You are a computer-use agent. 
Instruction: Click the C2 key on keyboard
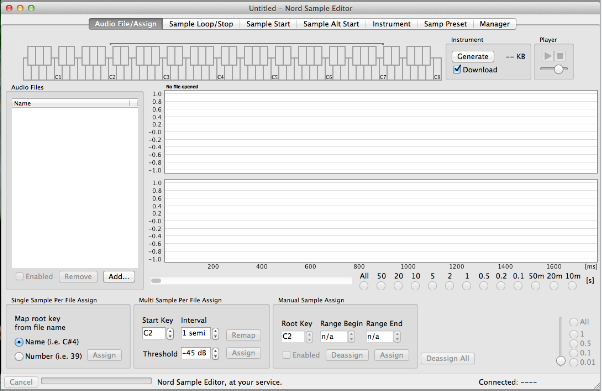coord(112,72)
